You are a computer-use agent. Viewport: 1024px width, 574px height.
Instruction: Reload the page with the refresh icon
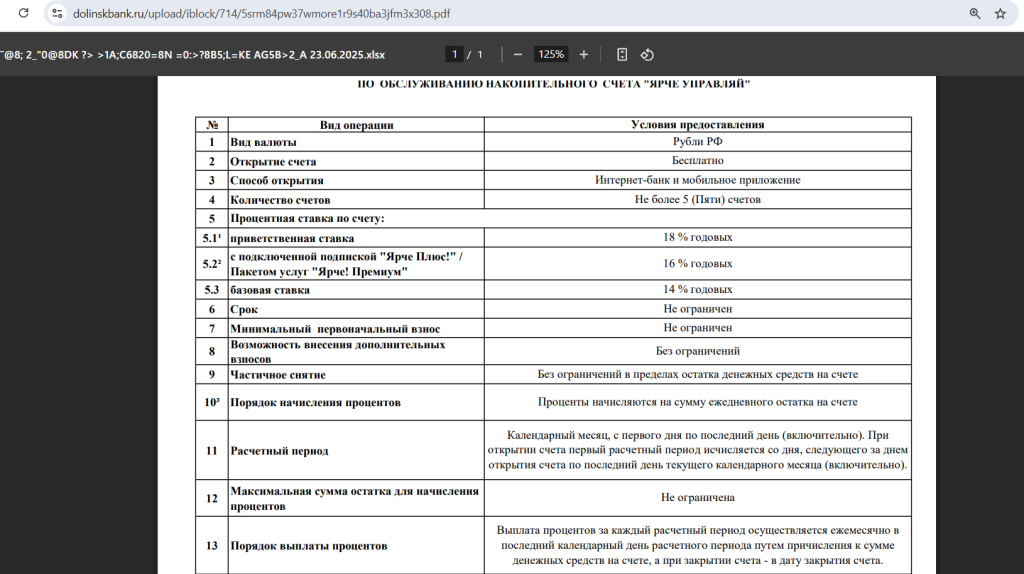point(24,13)
